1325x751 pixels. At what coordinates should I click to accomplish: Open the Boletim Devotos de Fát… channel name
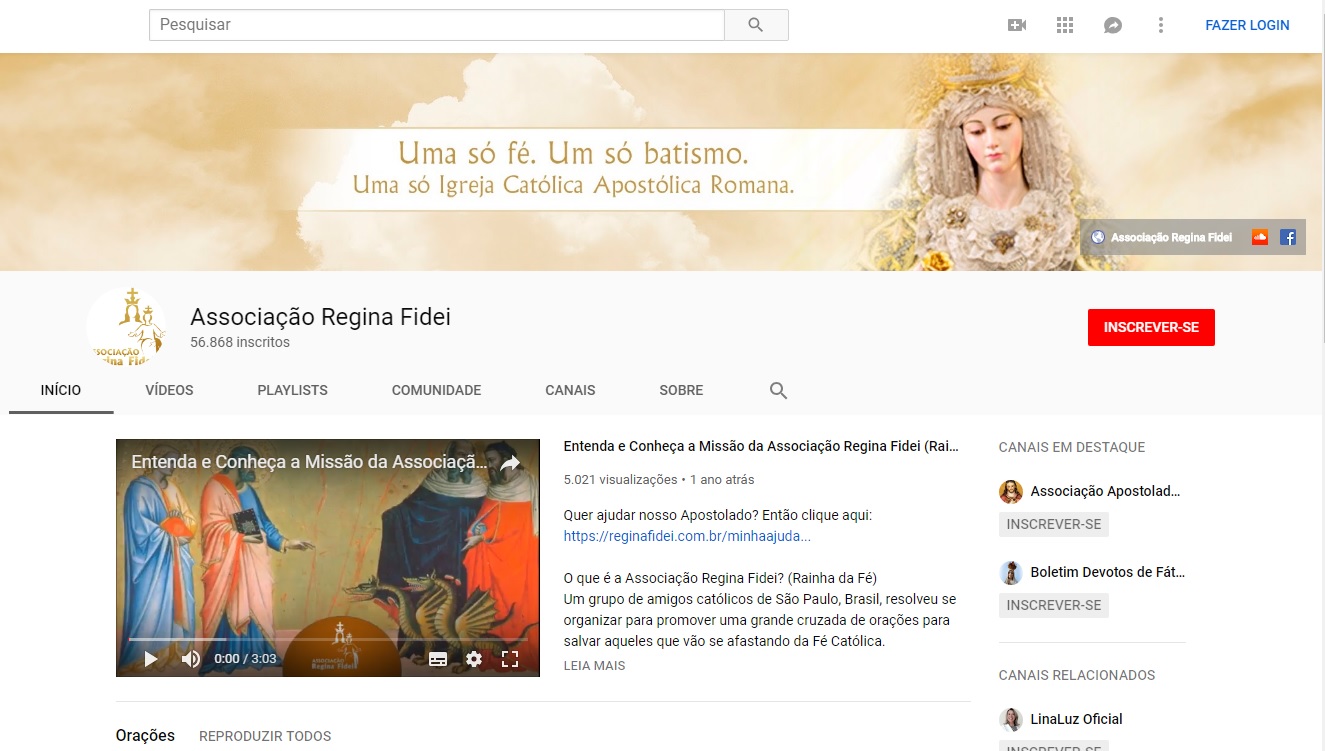click(x=1108, y=572)
